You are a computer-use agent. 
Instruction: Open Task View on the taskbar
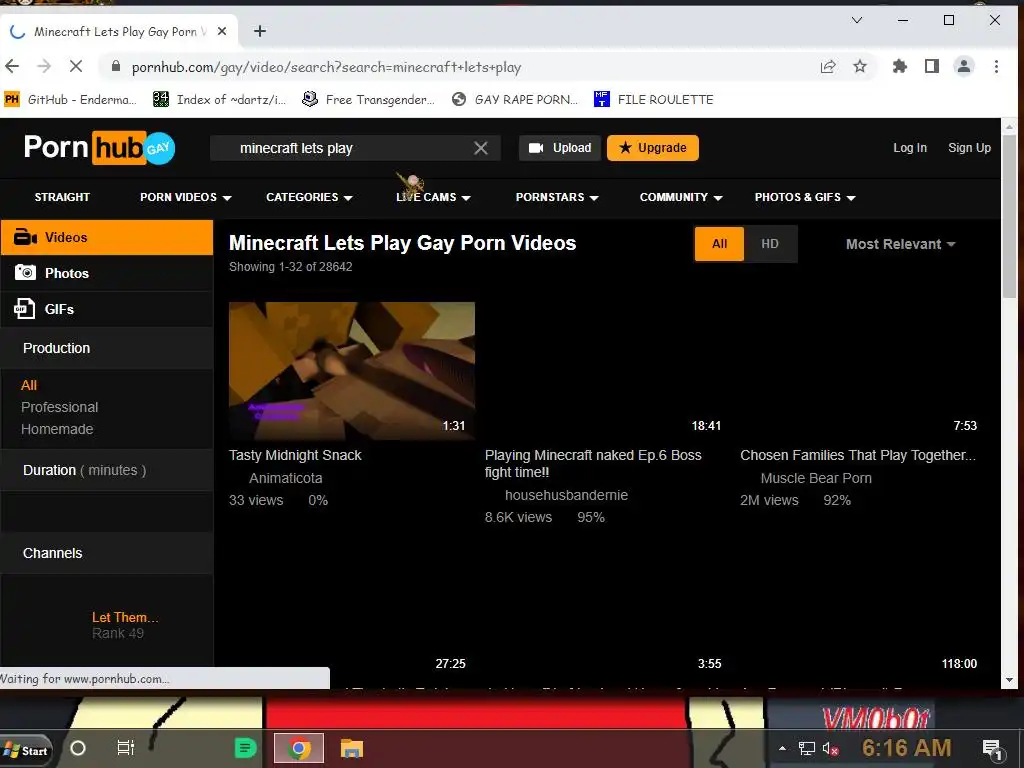coord(125,748)
